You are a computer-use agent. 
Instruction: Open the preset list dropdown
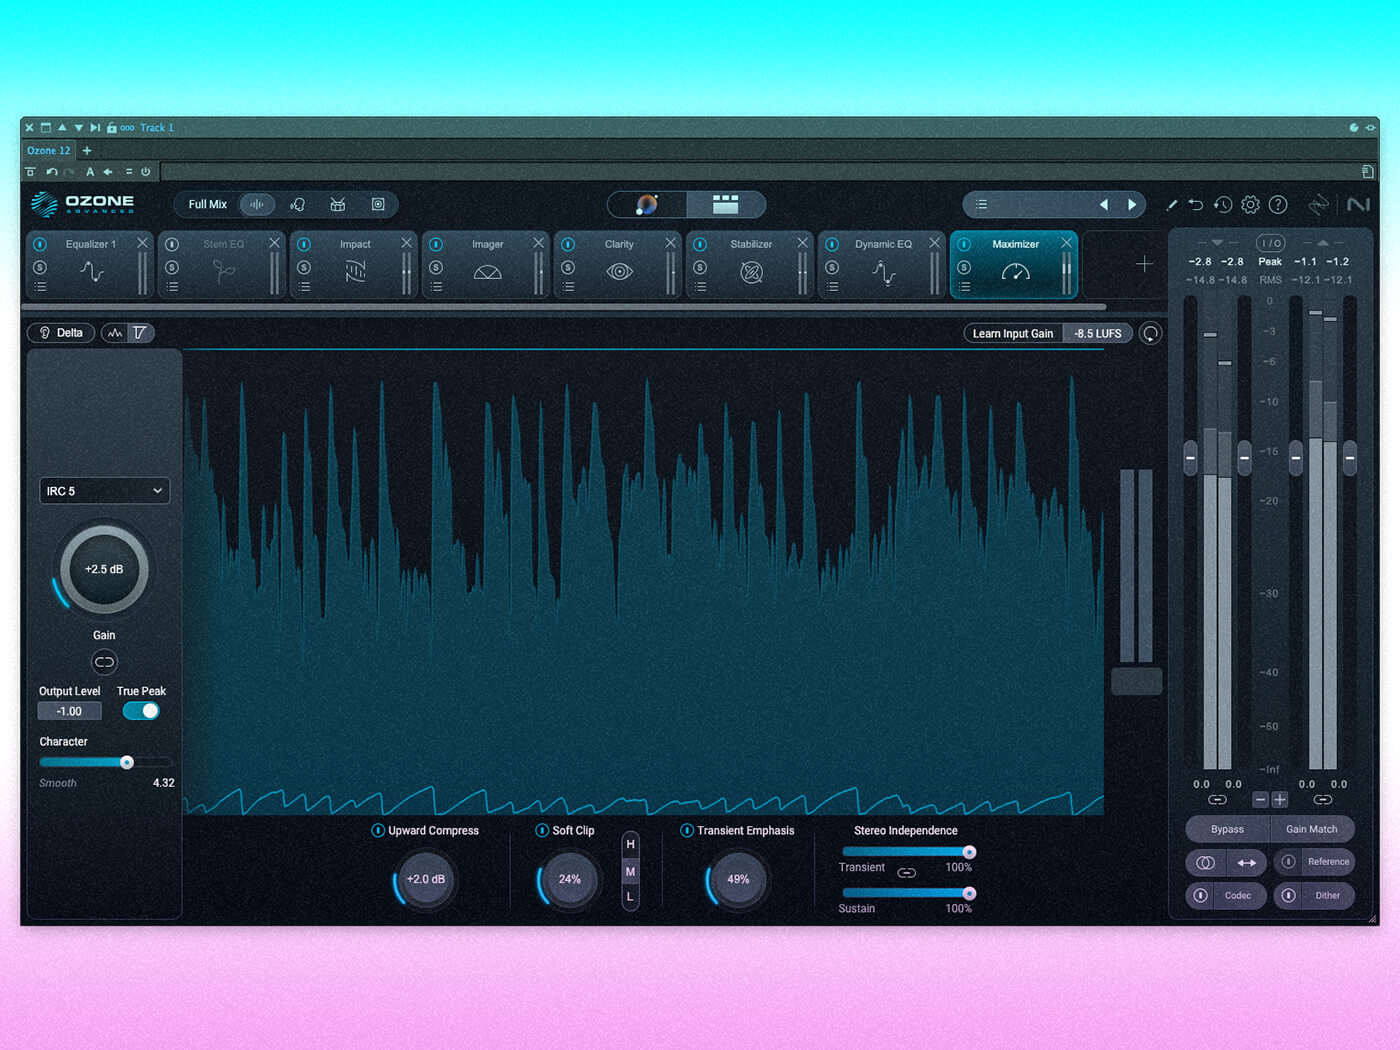[x=982, y=204]
